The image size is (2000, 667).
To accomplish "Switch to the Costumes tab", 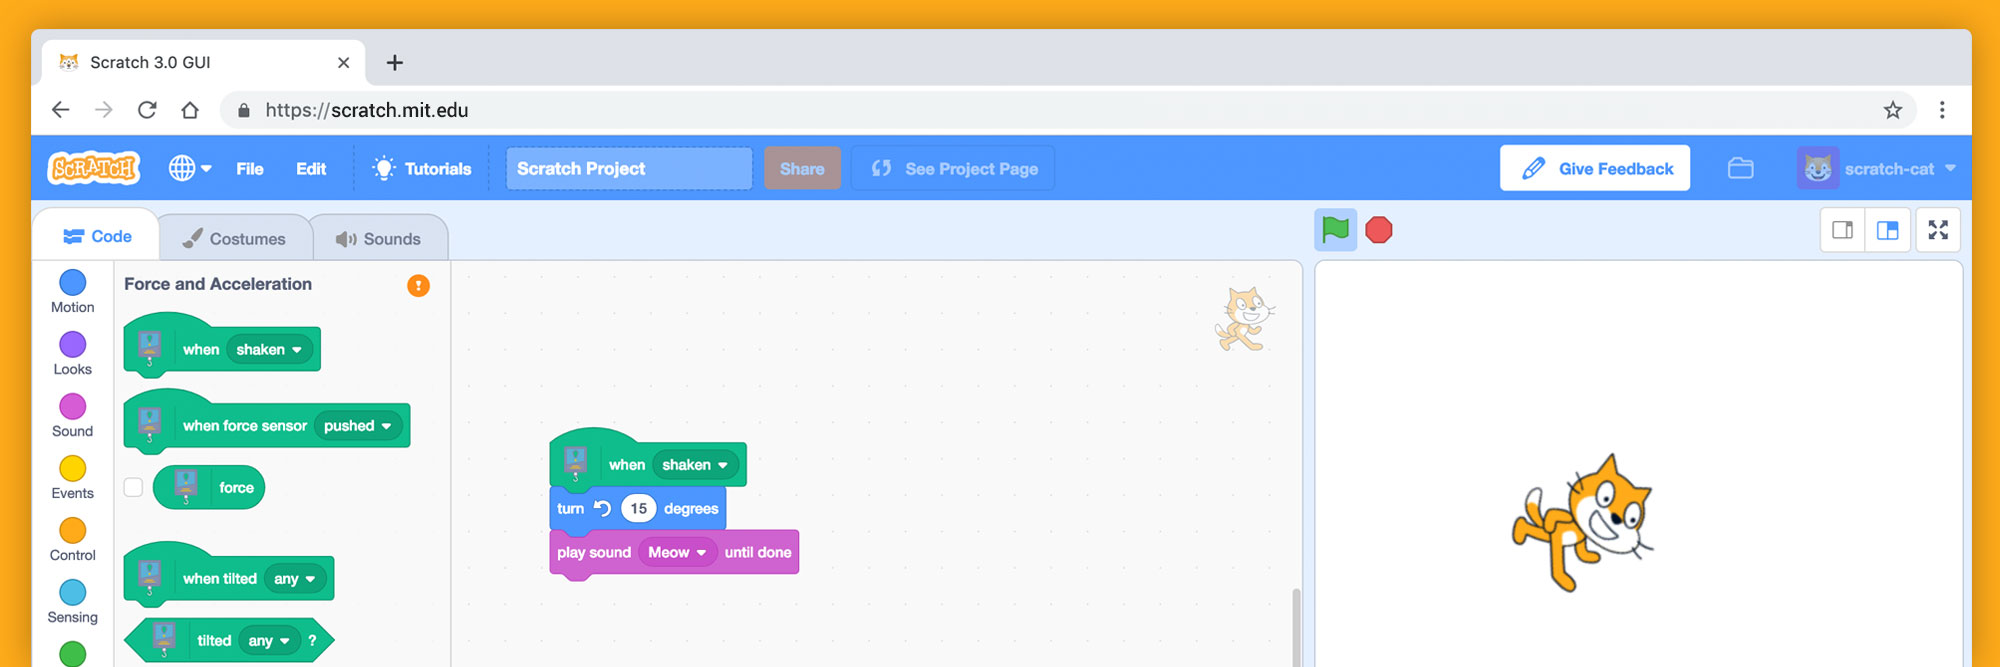I will pos(235,239).
